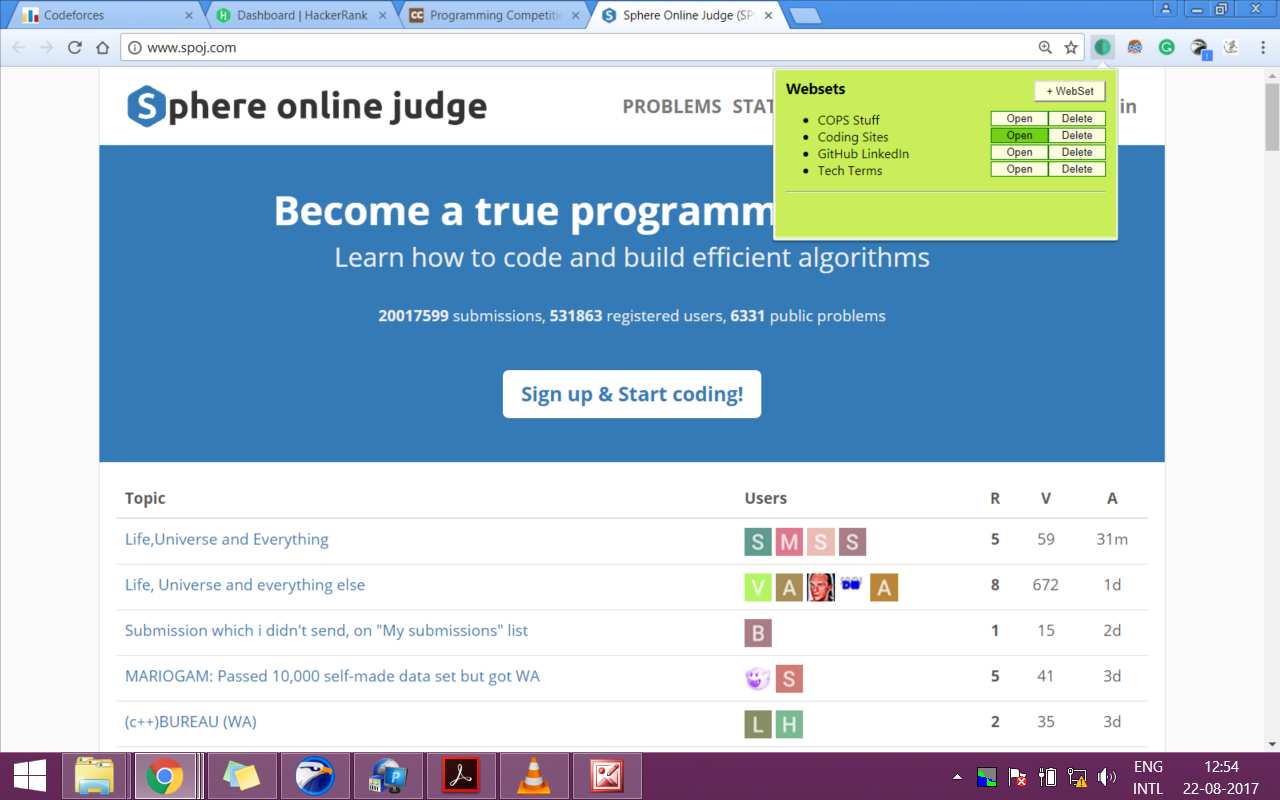Open the Grammarly extension icon
Image resolution: width=1280 pixels, height=800 pixels.
(1166, 47)
